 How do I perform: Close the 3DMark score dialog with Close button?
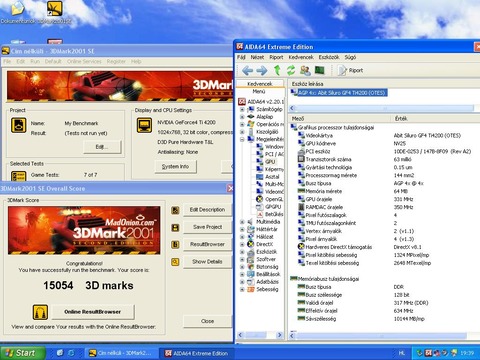tap(207, 321)
